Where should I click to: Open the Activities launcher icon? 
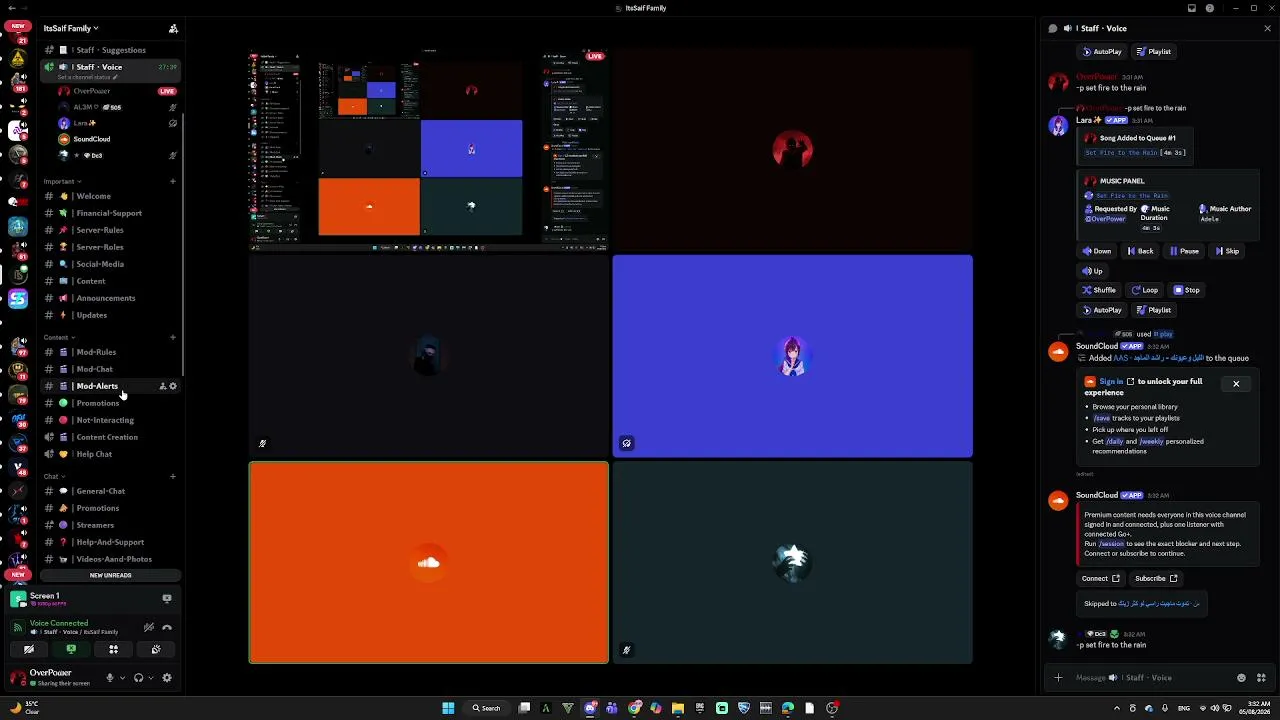tap(113, 650)
